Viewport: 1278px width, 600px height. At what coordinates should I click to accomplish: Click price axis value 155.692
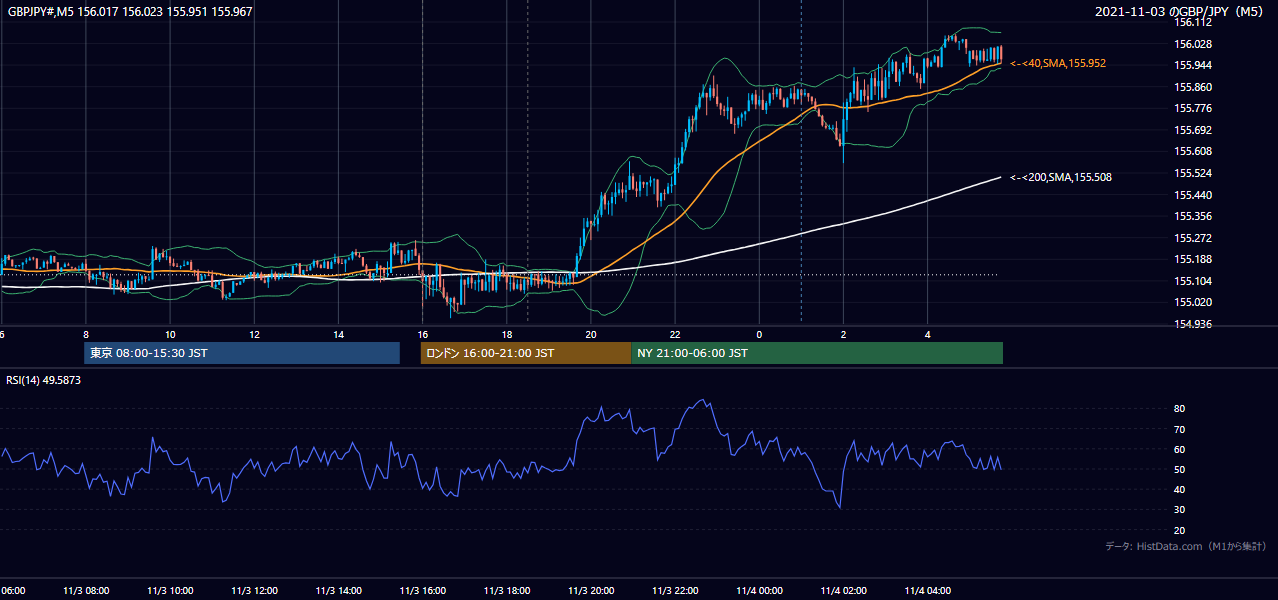point(1193,130)
